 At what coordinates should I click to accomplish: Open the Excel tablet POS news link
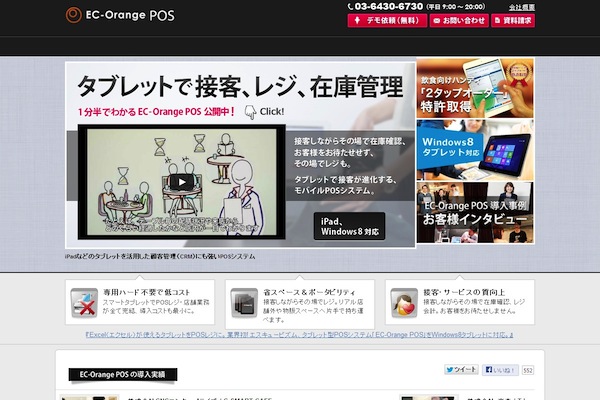tap(300, 335)
